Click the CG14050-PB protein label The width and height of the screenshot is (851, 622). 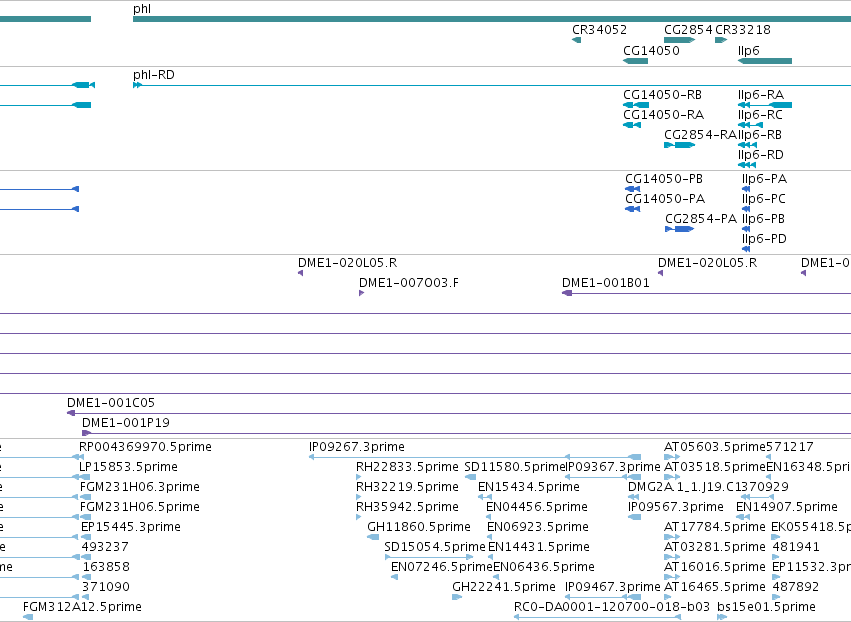pos(664,179)
